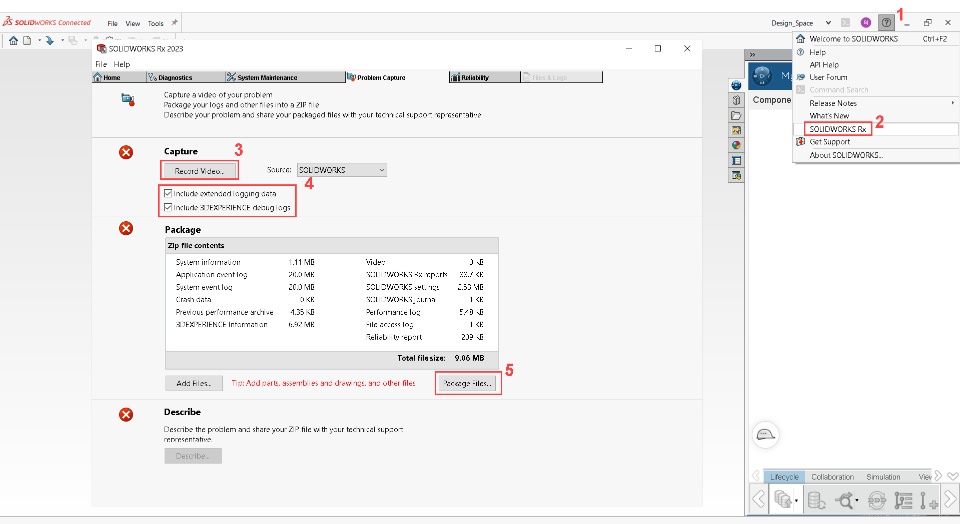
Task: Choose What's New menu entry
Action: coord(876,116)
